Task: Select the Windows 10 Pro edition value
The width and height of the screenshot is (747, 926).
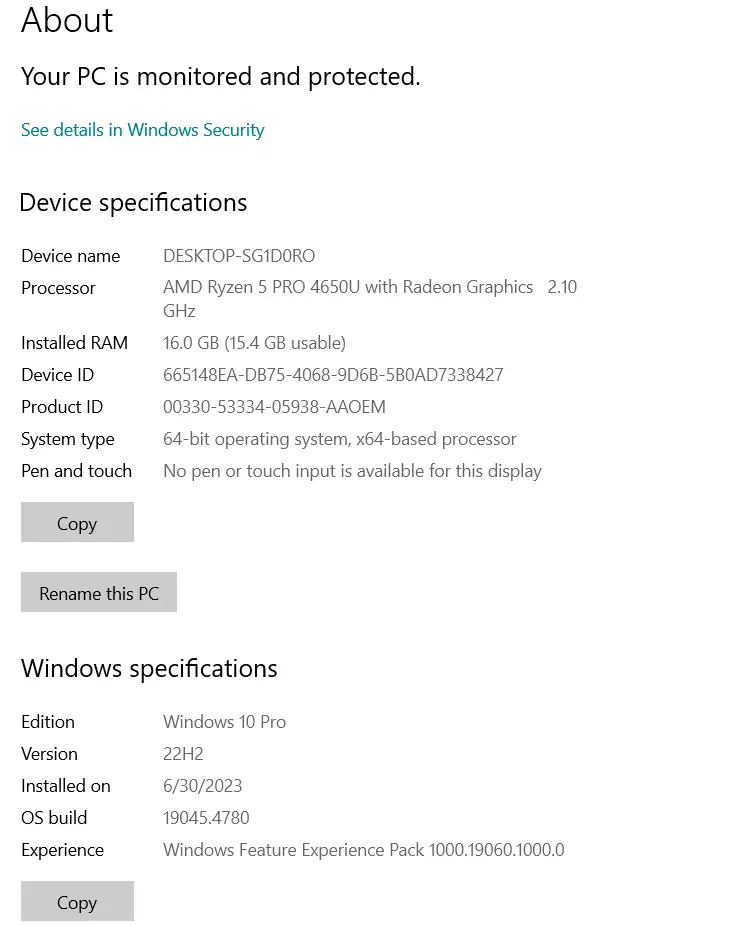Action: (x=224, y=722)
